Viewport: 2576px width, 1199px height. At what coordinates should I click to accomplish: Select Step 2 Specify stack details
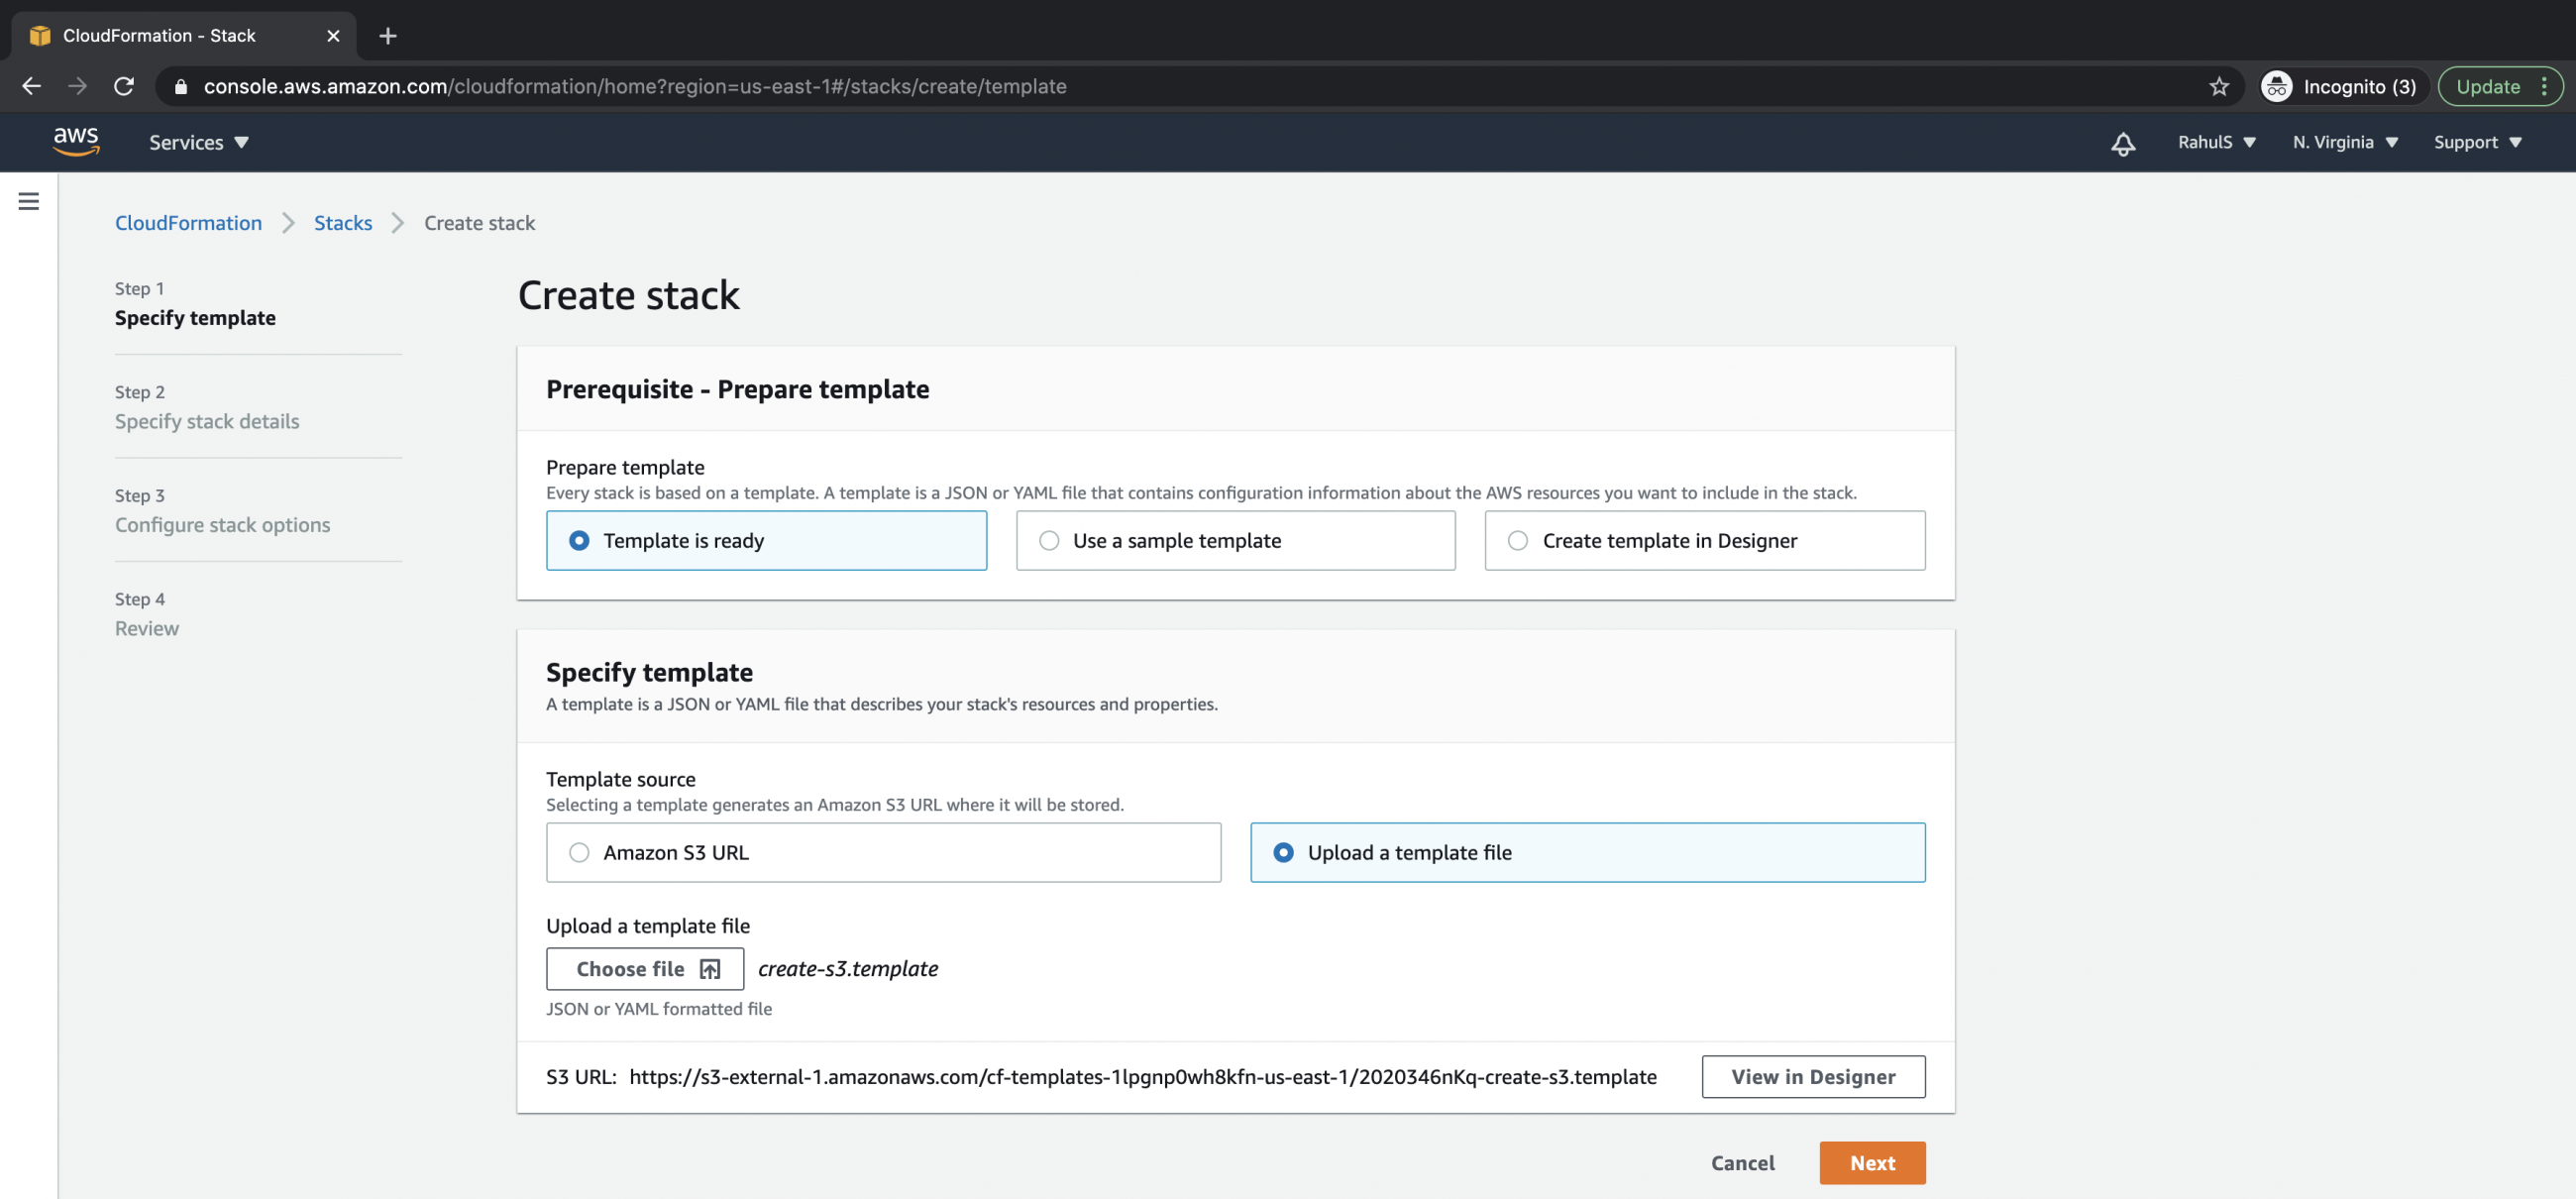pos(207,407)
